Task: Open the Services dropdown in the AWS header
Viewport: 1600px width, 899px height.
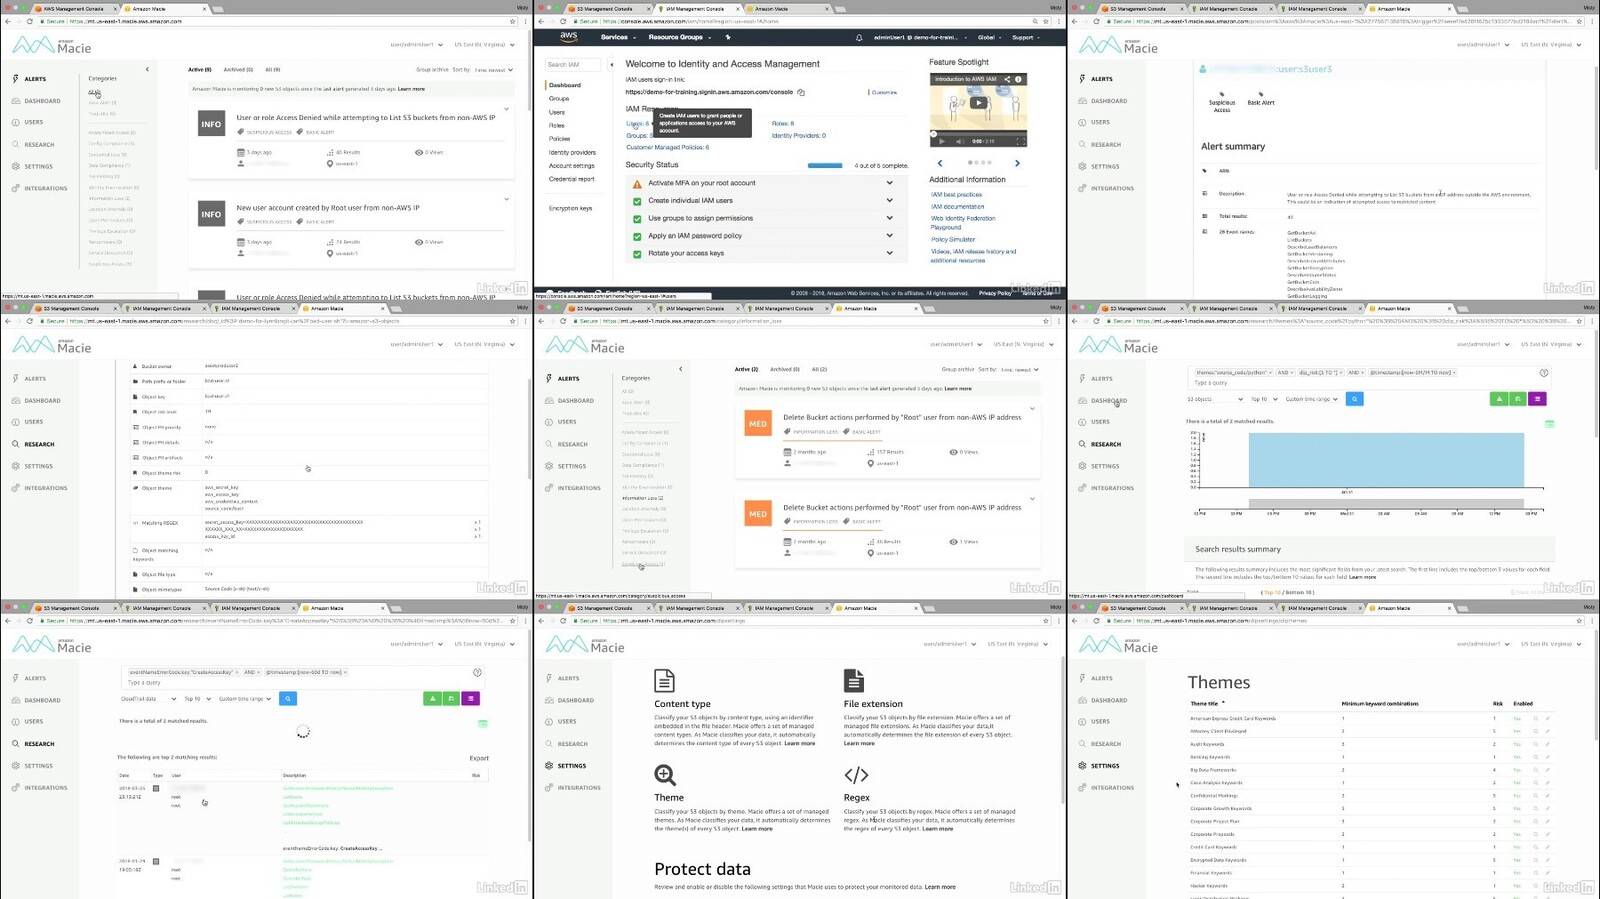Action: [x=617, y=37]
